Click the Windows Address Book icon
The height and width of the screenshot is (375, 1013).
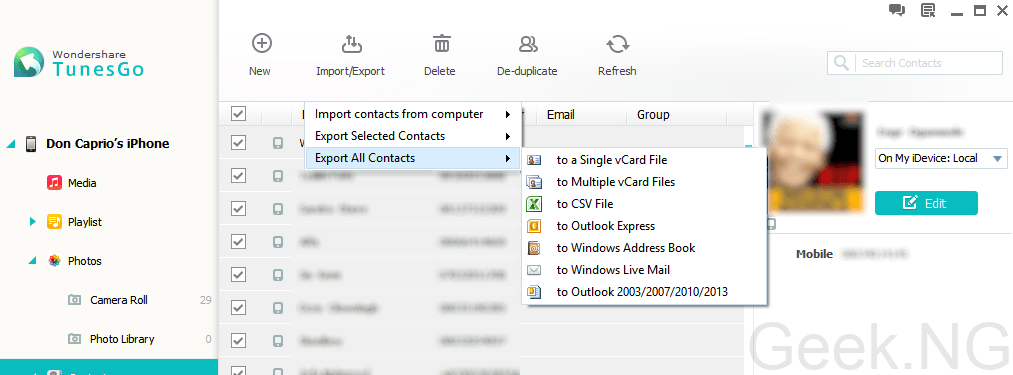coord(534,248)
